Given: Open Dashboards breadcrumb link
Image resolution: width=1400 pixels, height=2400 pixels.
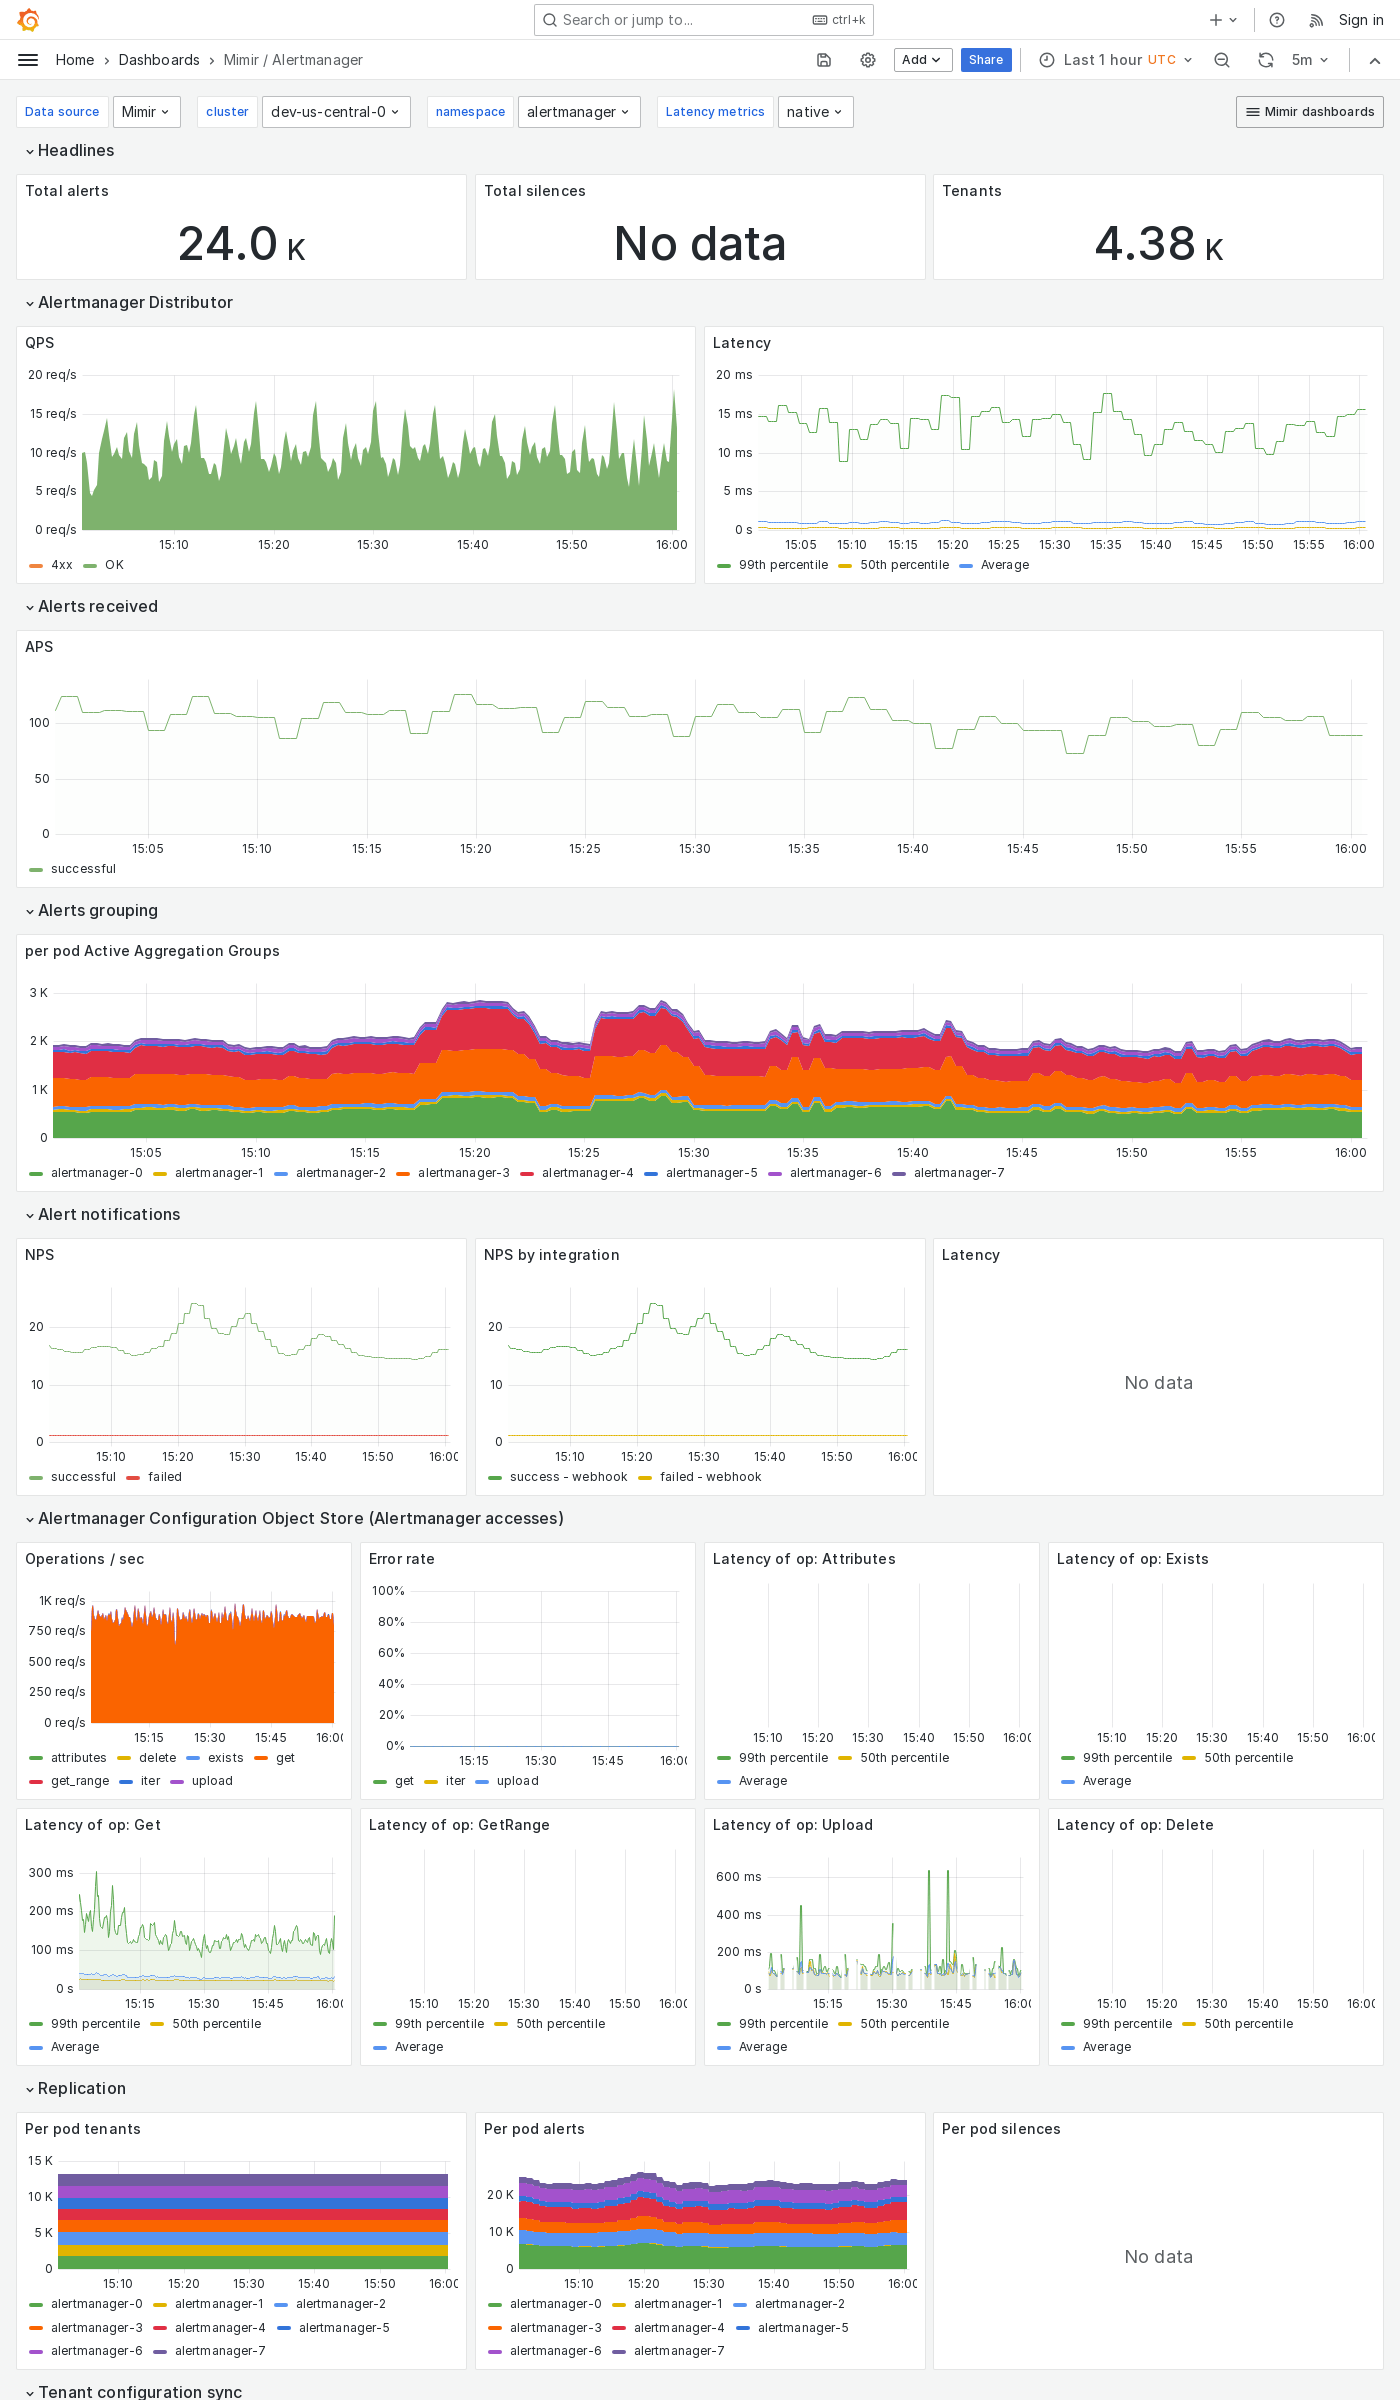Looking at the screenshot, I should tap(159, 60).
